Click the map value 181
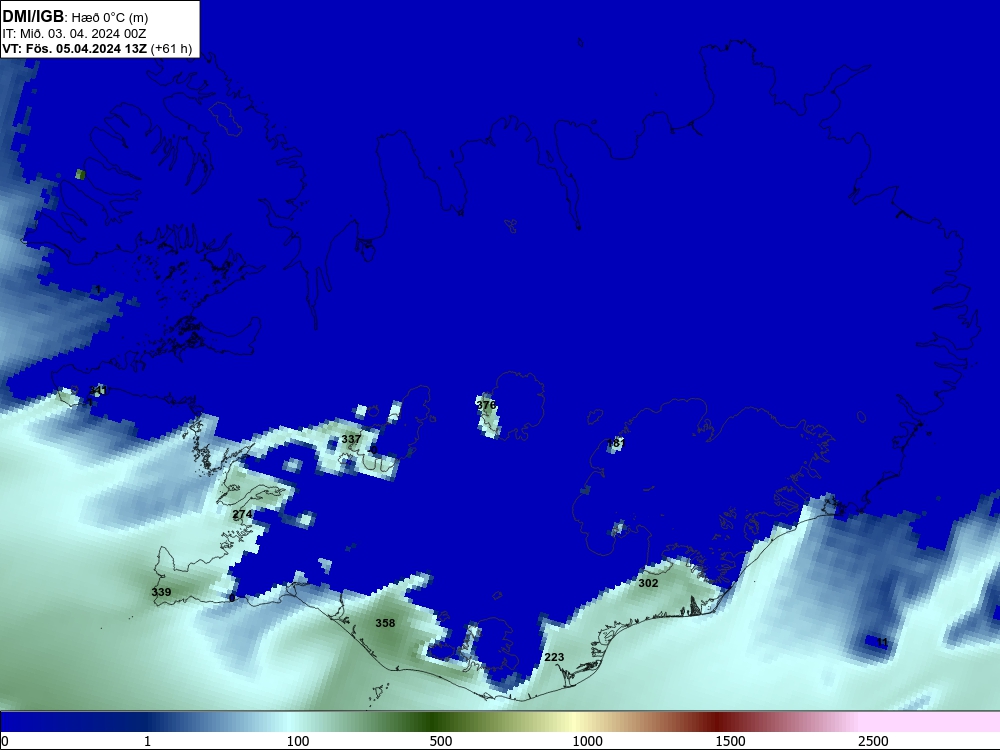Screen dimensions: 1000x750 pyautogui.click(x=616, y=443)
